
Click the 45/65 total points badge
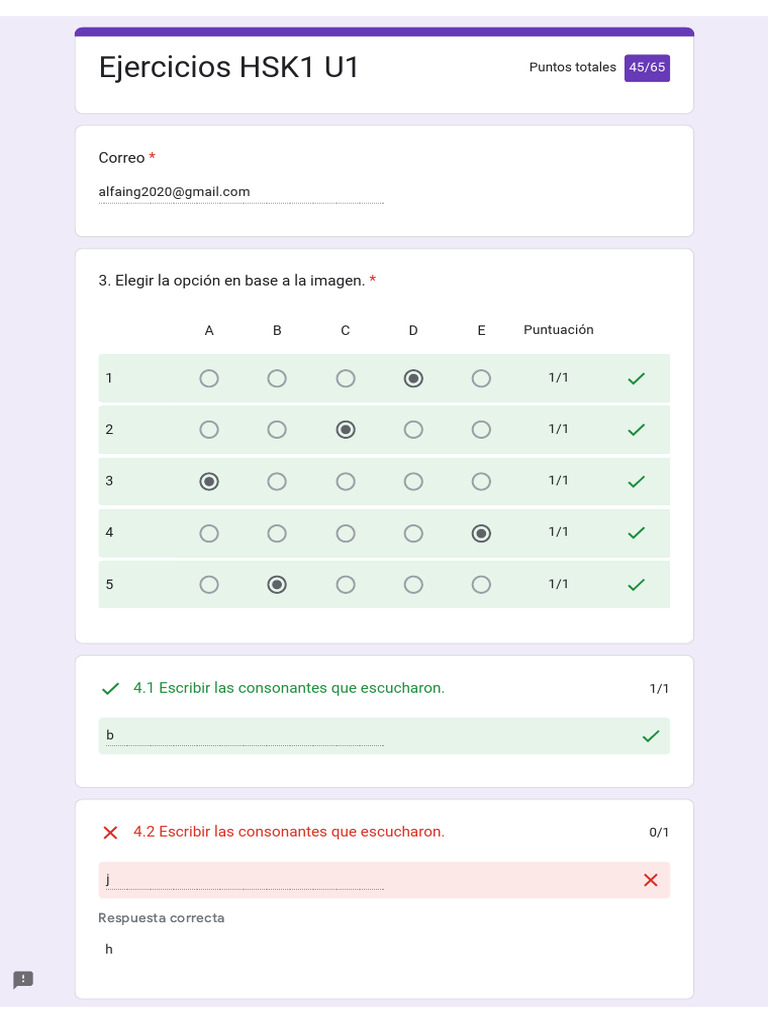pyautogui.click(x=647, y=67)
